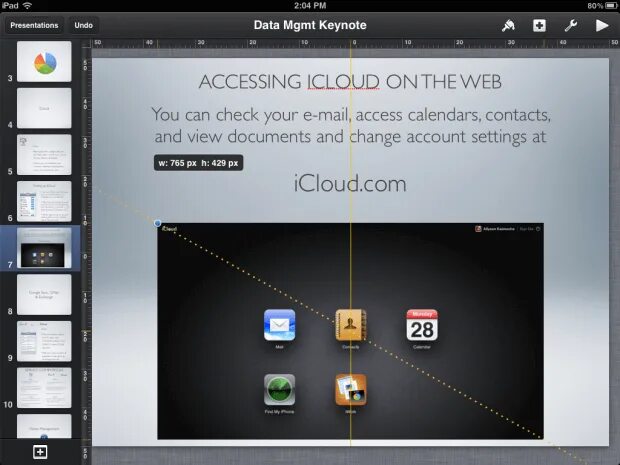The height and width of the screenshot is (465, 620).
Task: Tap the Wi-Fi icon in status bar
Action: 27,6
